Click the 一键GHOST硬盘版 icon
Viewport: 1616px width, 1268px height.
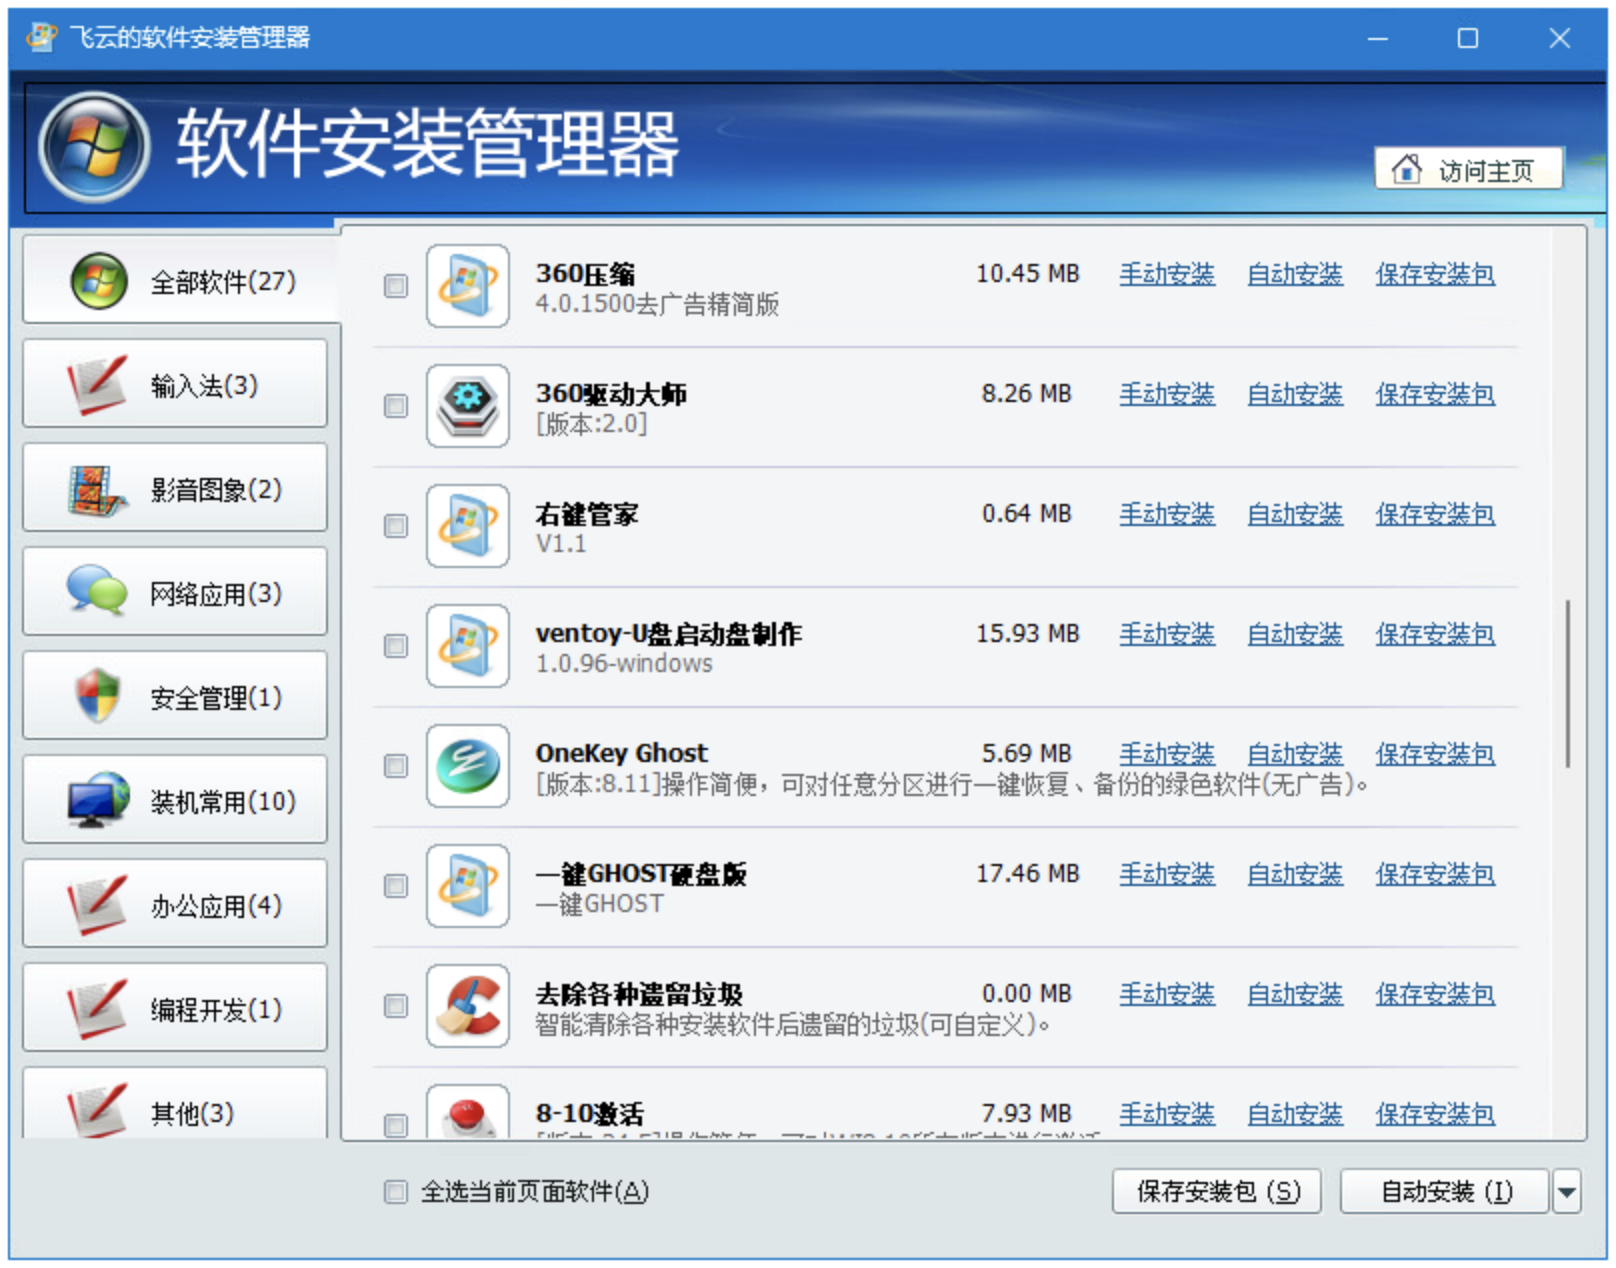[x=468, y=886]
